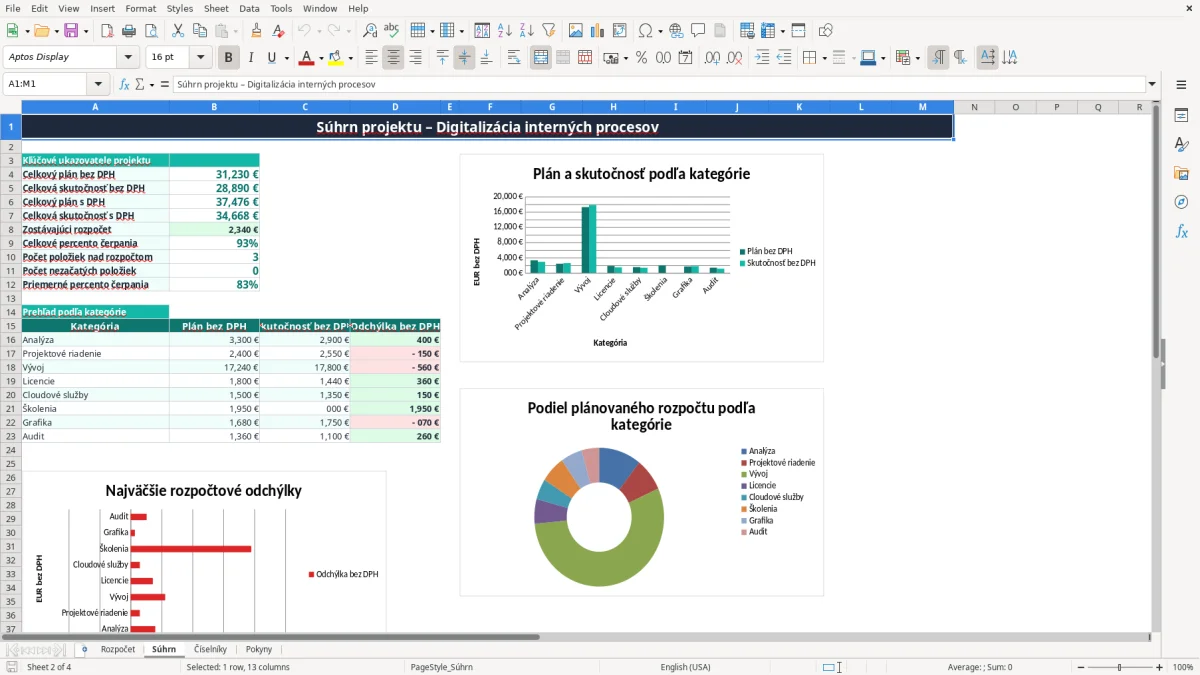Toggle Align Left for the cell

[x=371, y=57]
